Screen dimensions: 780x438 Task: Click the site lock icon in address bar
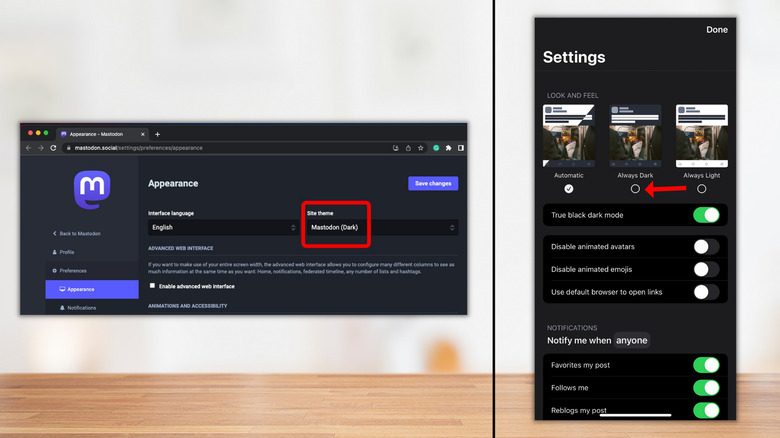pyautogui.click(x=69, y=148)
